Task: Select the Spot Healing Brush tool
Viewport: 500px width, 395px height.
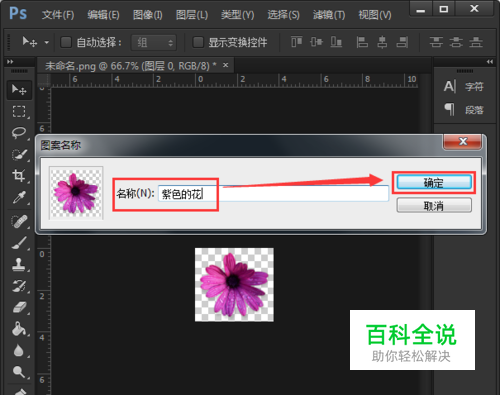Action: pos(19,222)
